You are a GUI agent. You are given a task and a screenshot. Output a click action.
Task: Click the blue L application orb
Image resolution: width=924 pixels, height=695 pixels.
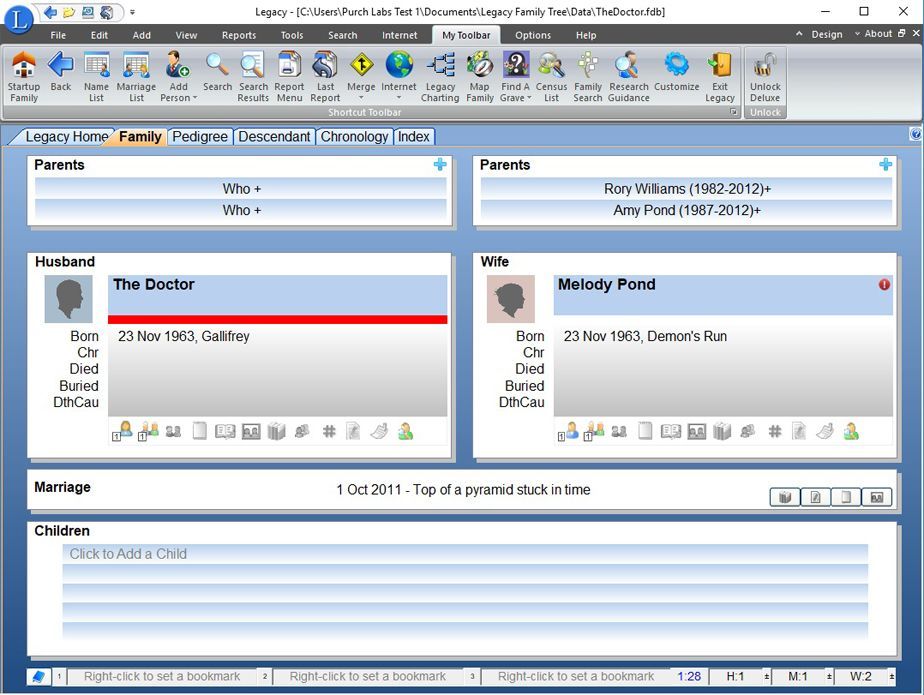(x=18, y=19)
